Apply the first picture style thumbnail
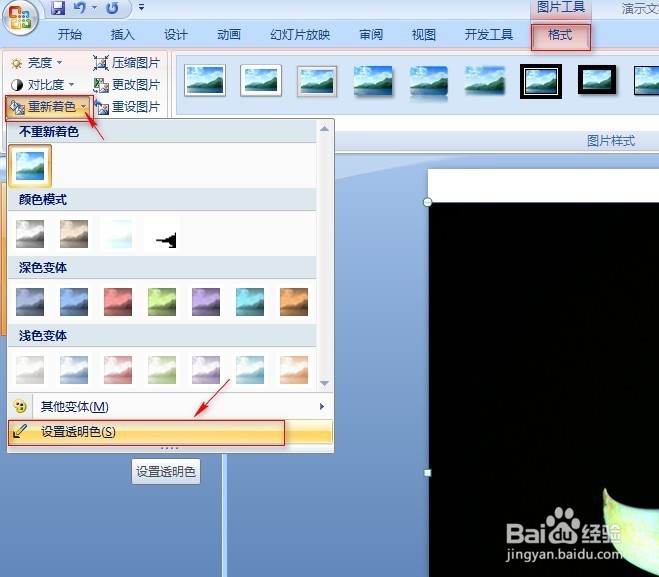Screen dimensions: 659x577 pyautogui.click(x=205, y=80)
